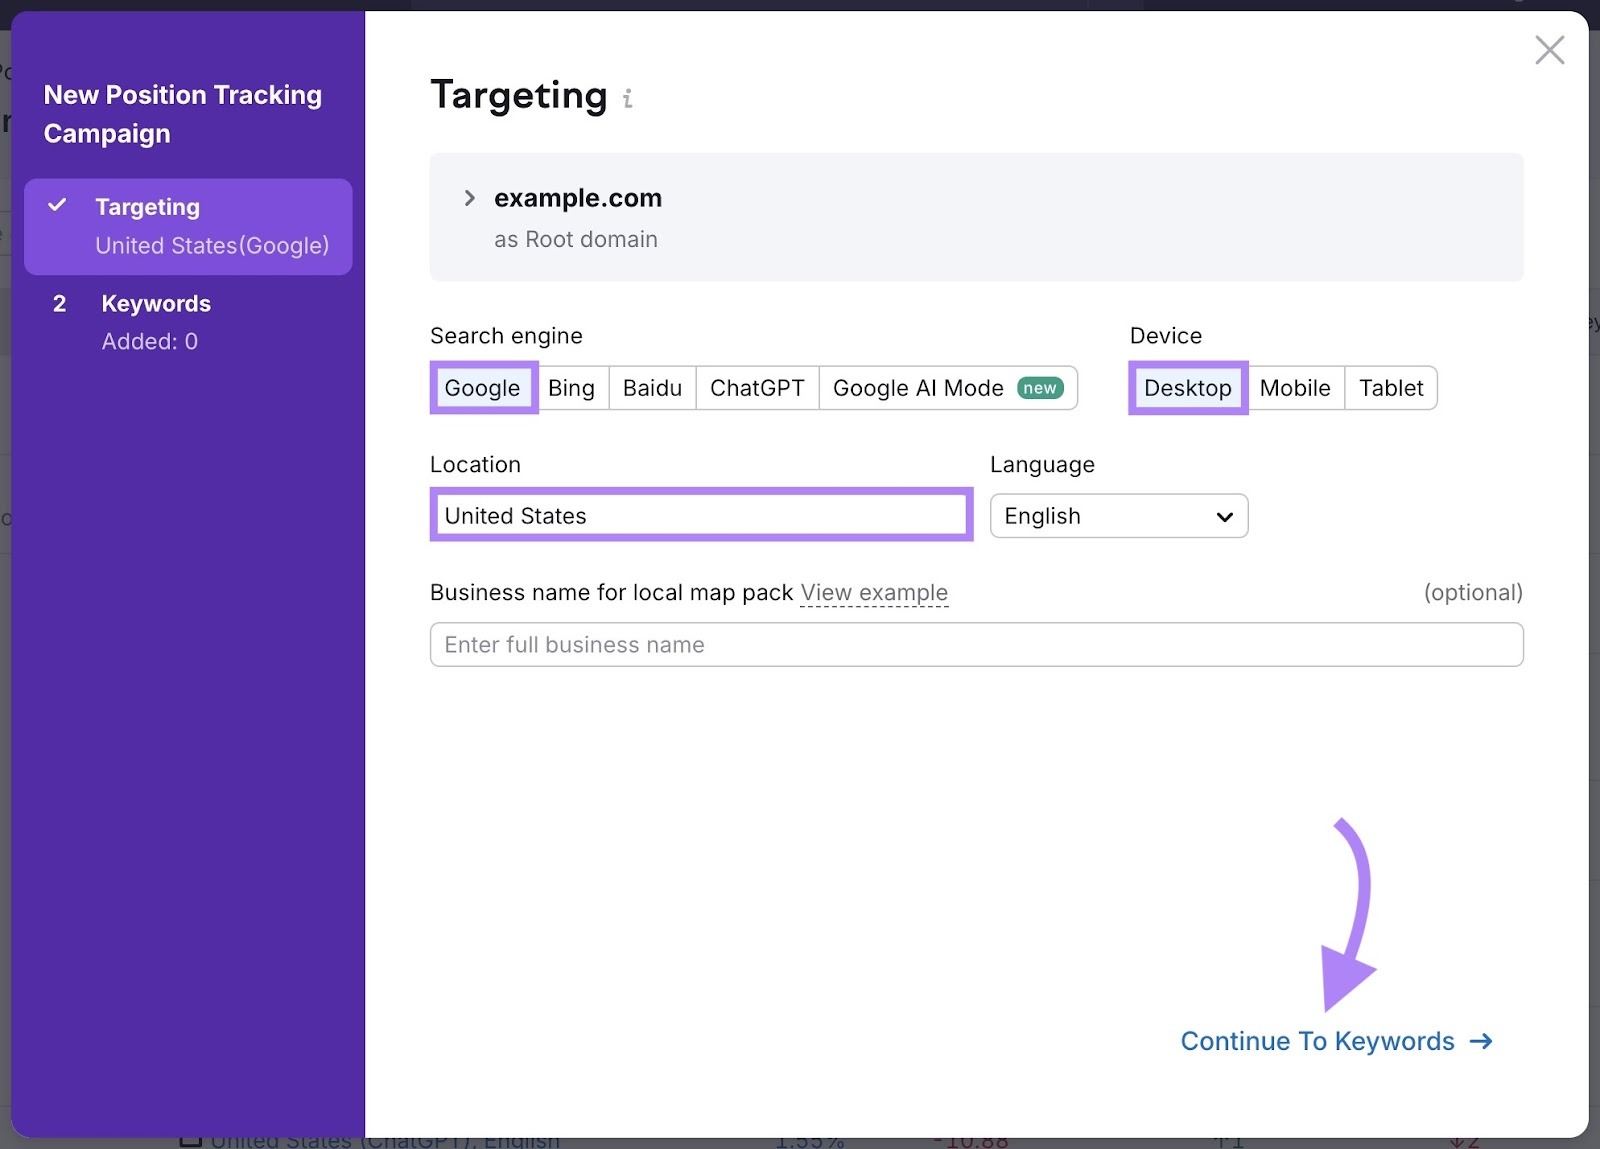
Task: Expand the example.com root domain details
Action: (468, 197)
